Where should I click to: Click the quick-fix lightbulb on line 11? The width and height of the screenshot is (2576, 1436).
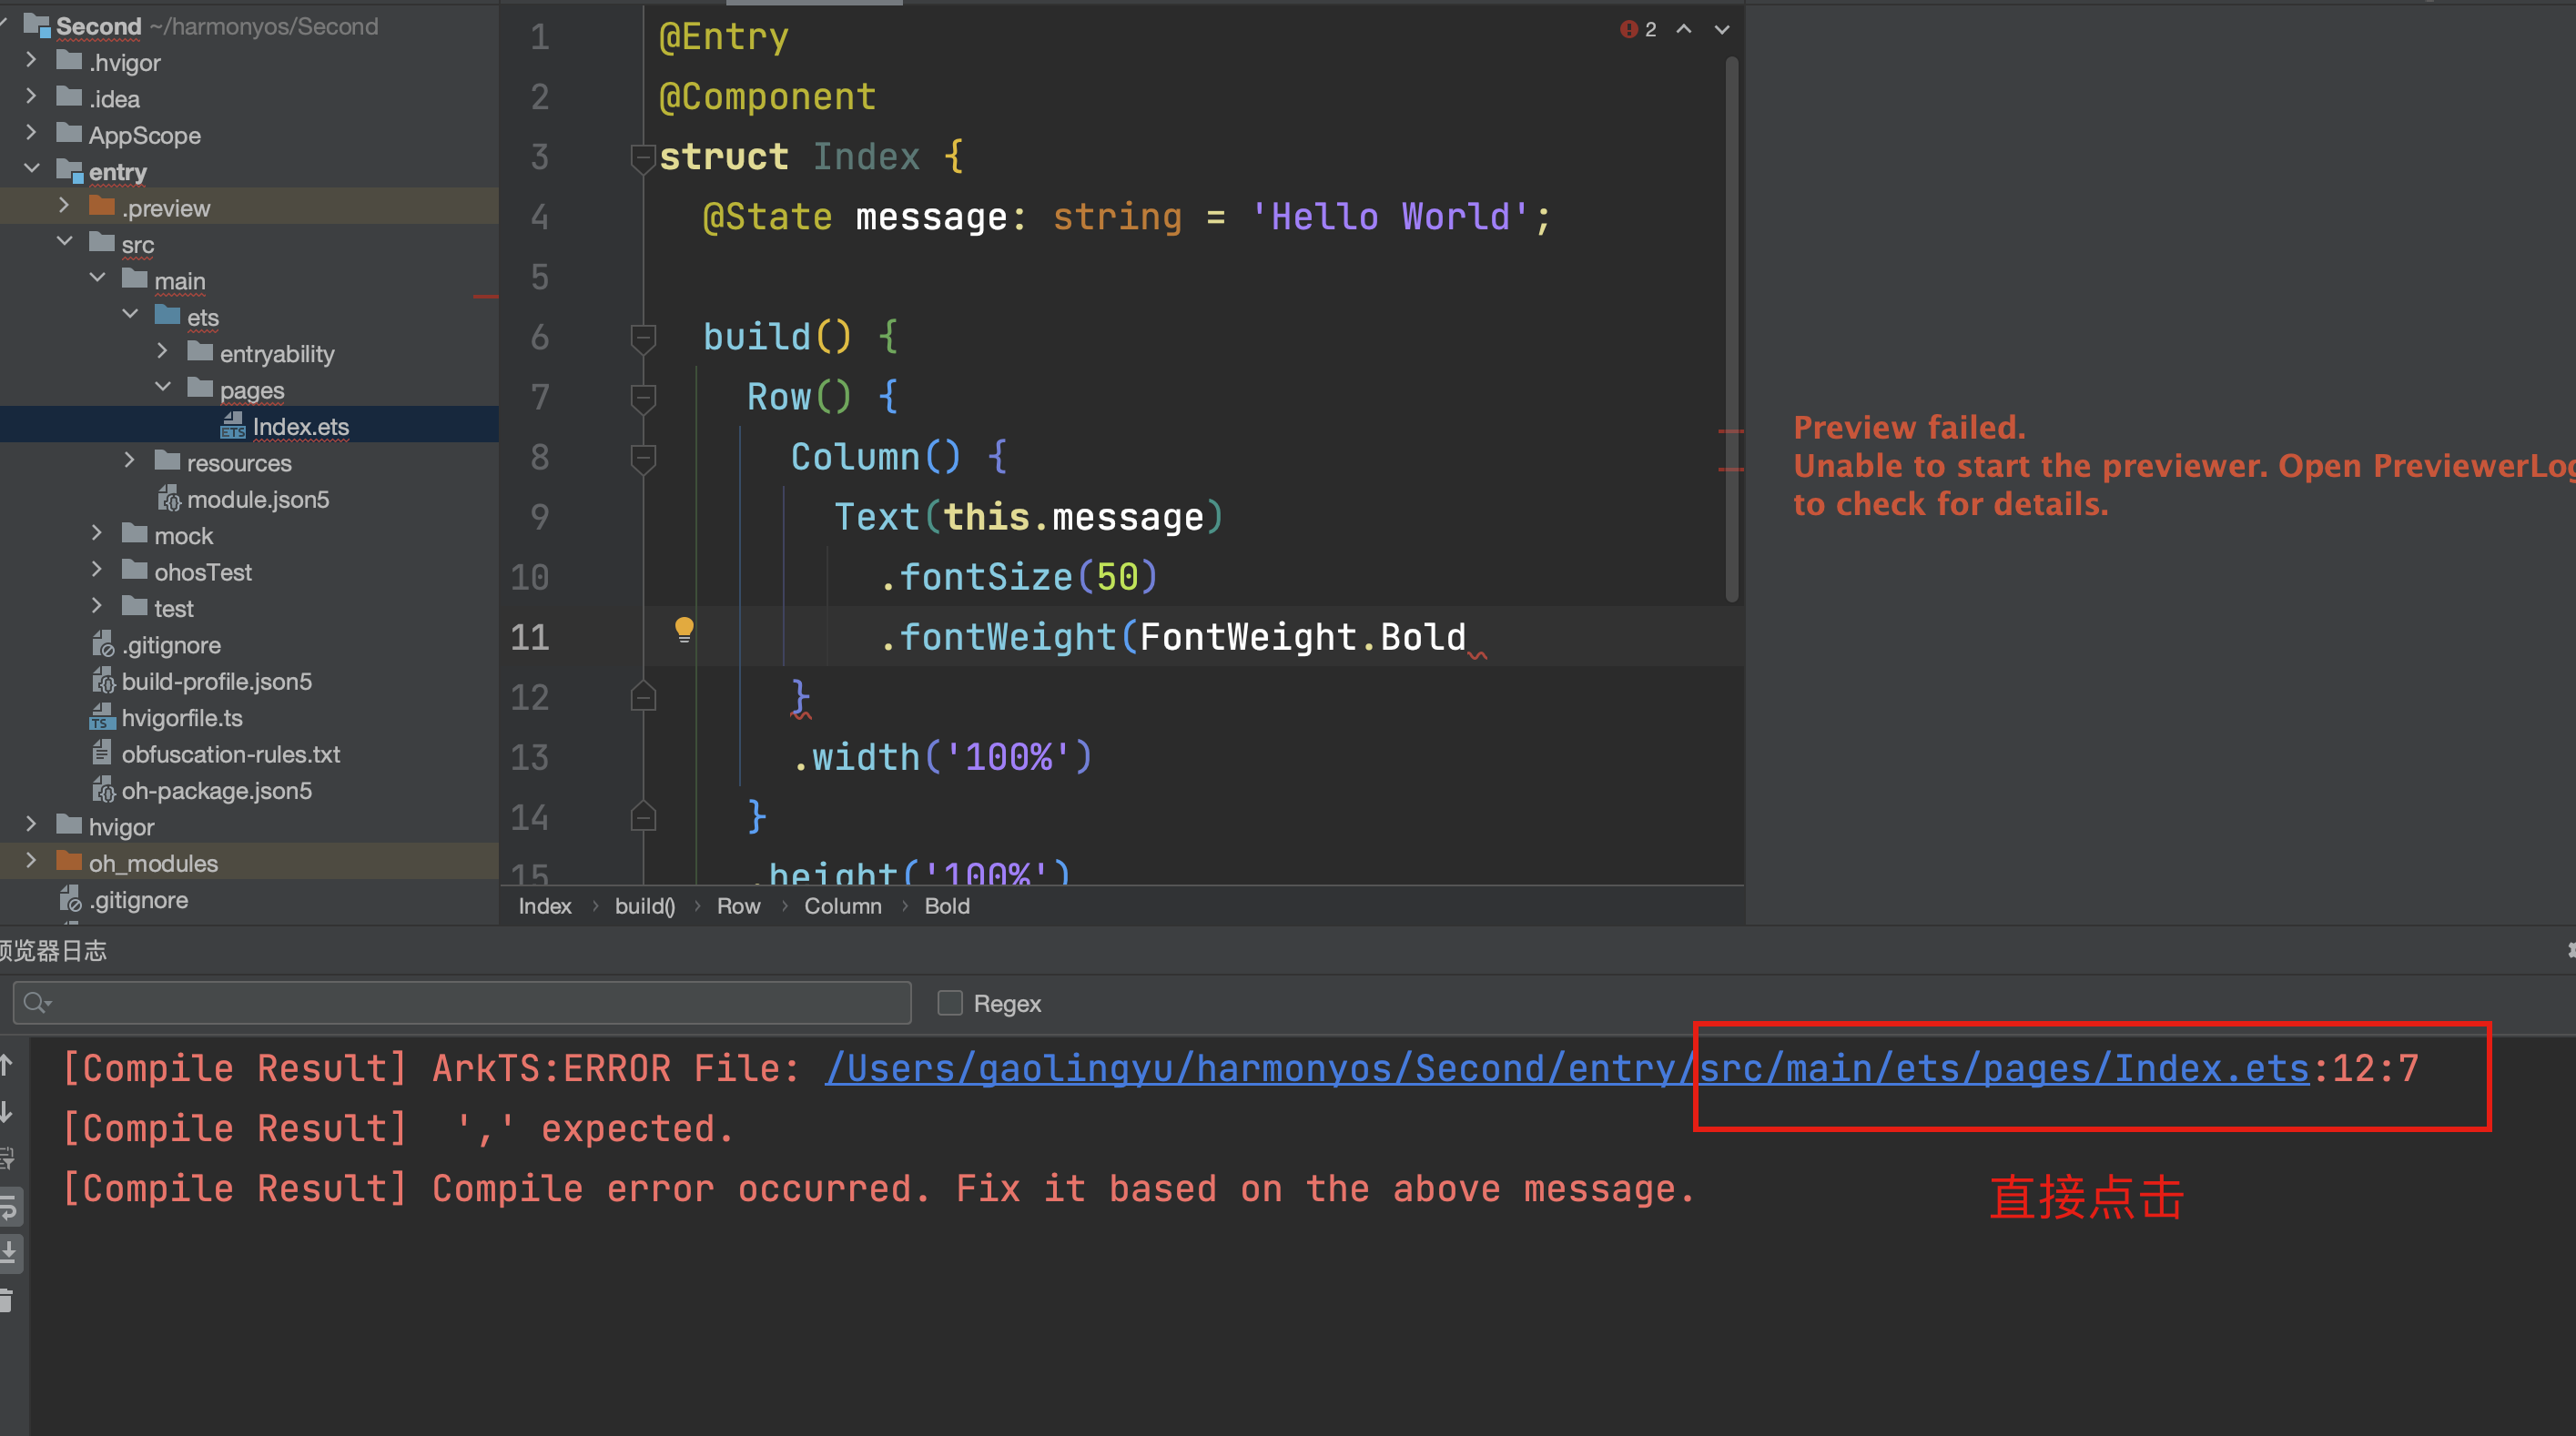[x=684, y=629]
